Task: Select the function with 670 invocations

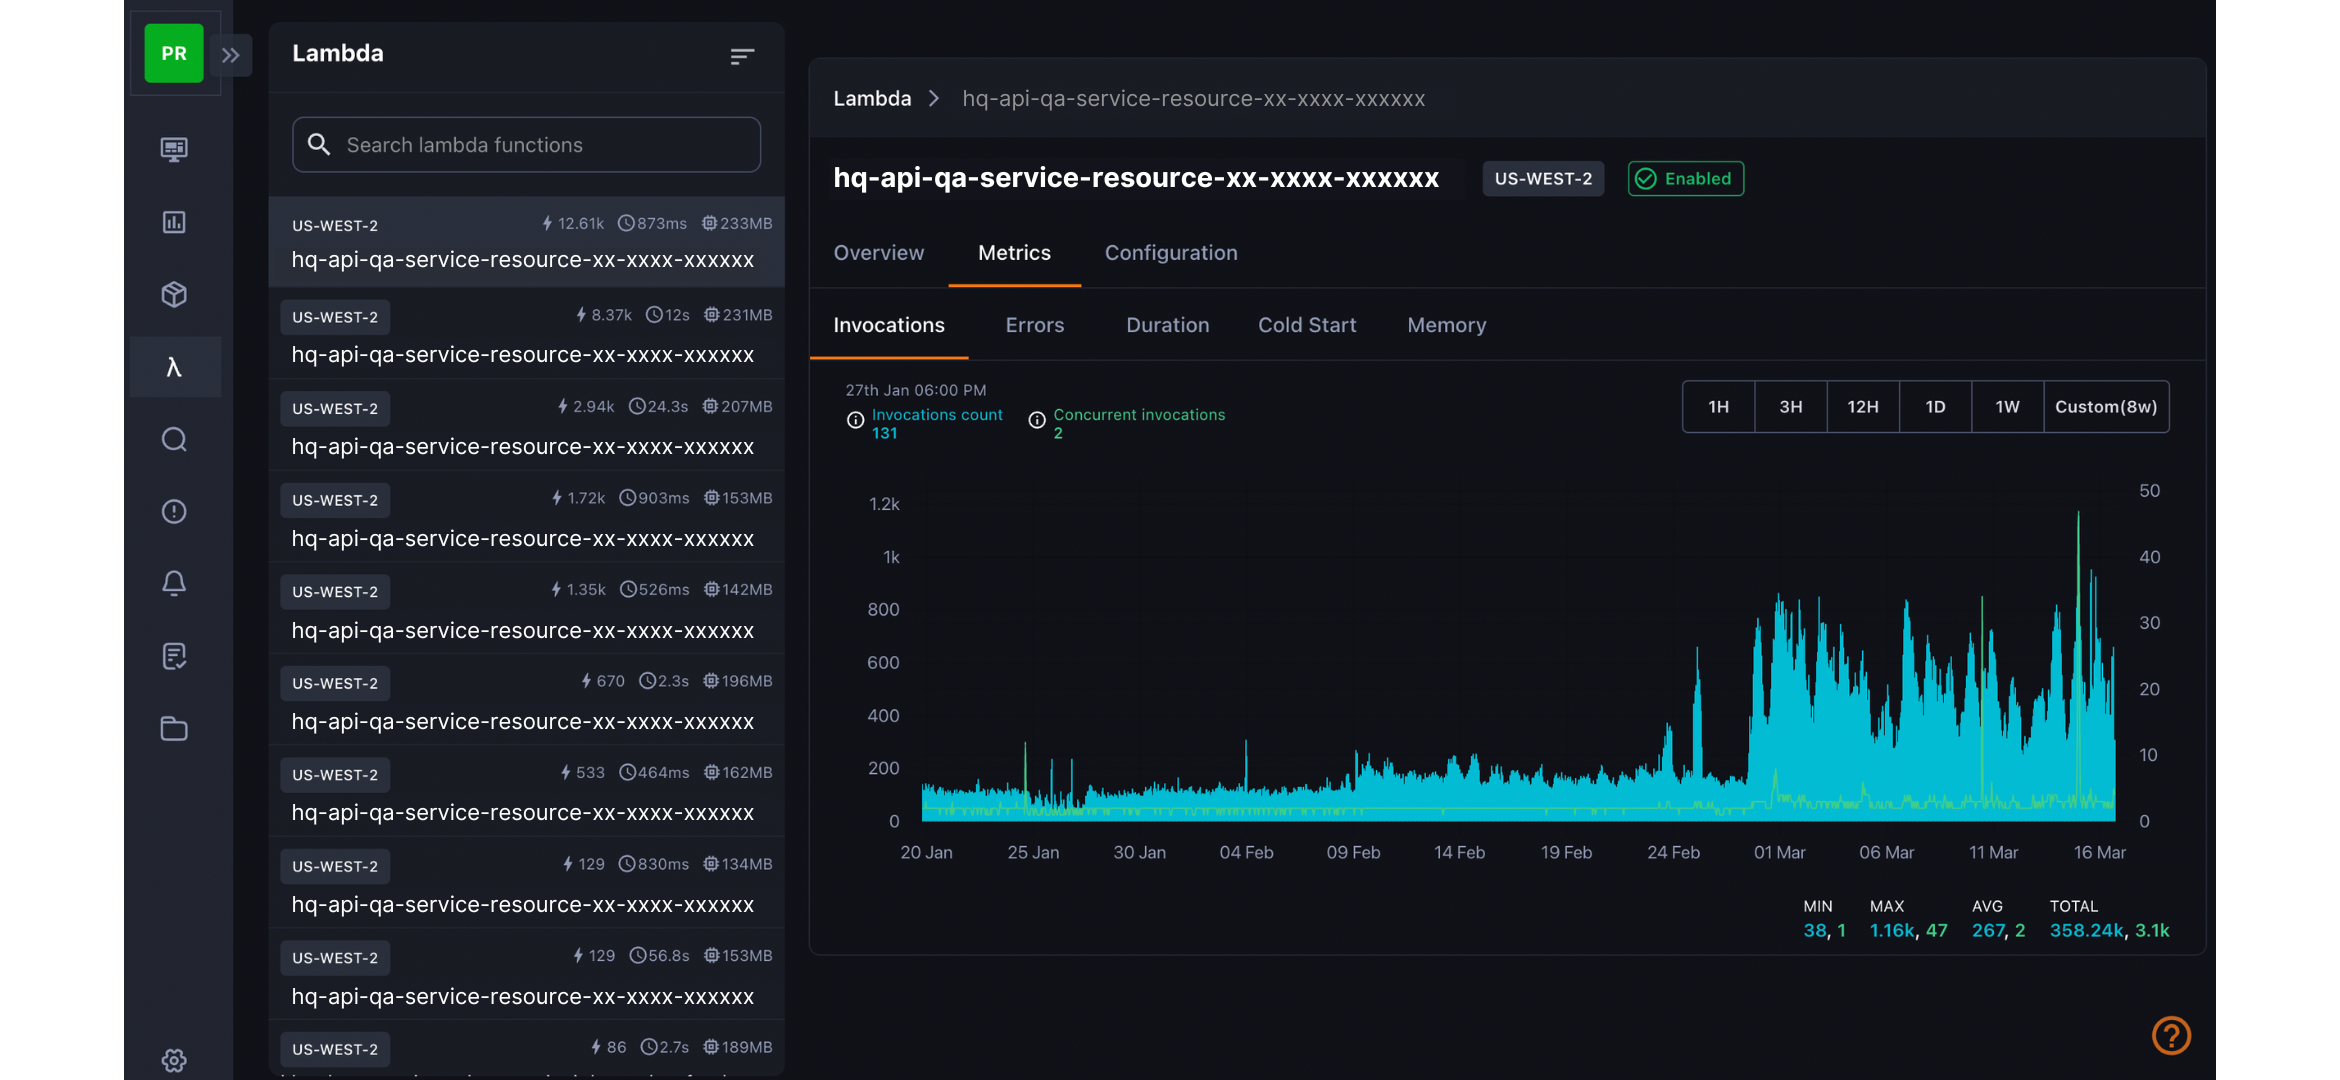Action: point(526,699)
